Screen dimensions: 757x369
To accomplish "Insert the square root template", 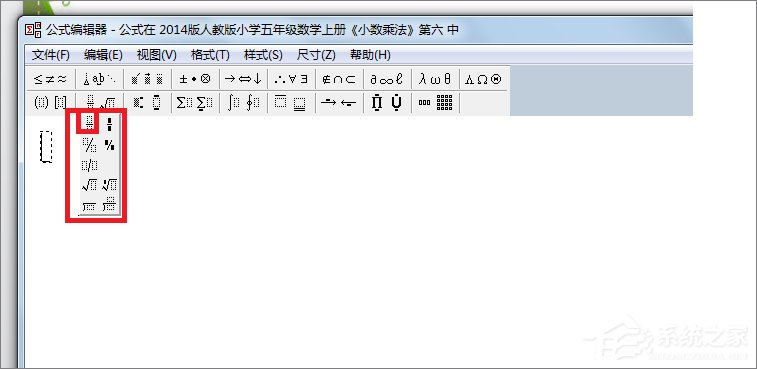I will [x=89, y=185].
